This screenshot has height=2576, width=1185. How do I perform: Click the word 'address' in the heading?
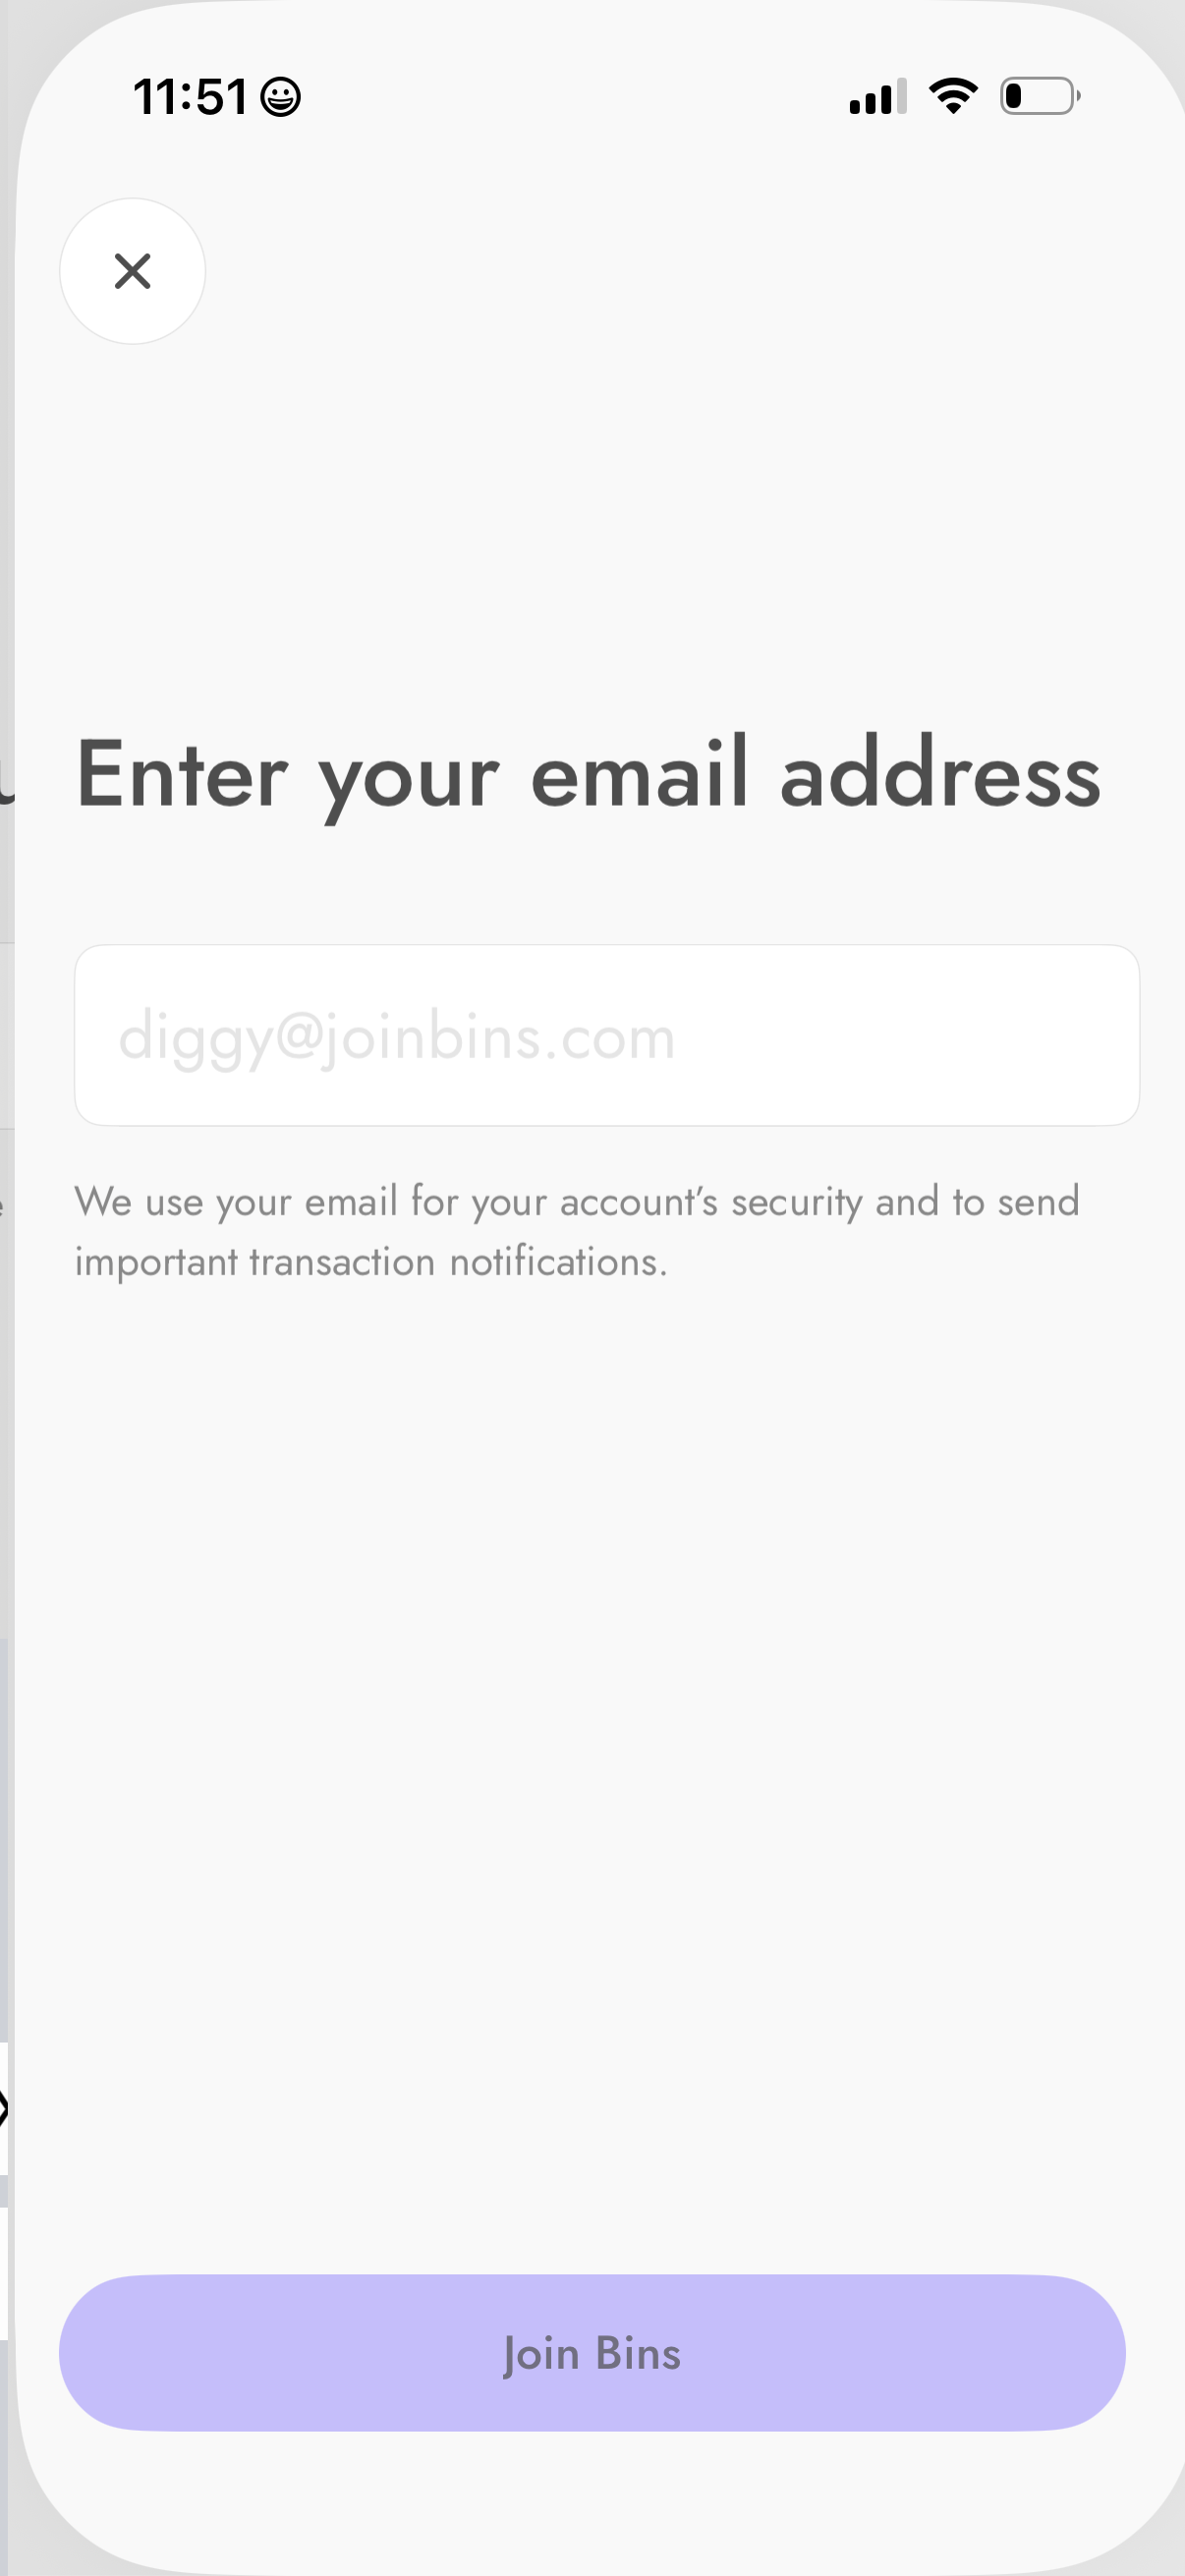939,776
